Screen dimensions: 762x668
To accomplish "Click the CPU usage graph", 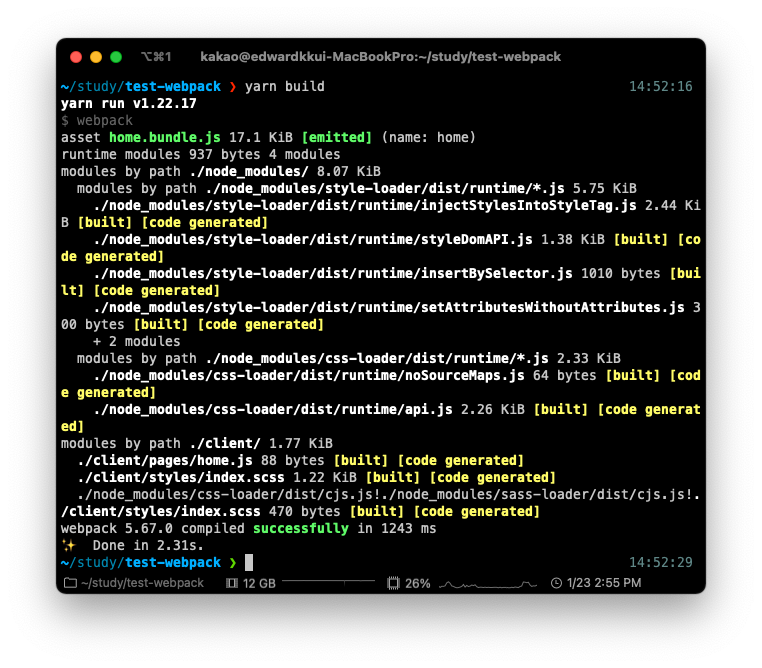I will [x=488, y=584].
